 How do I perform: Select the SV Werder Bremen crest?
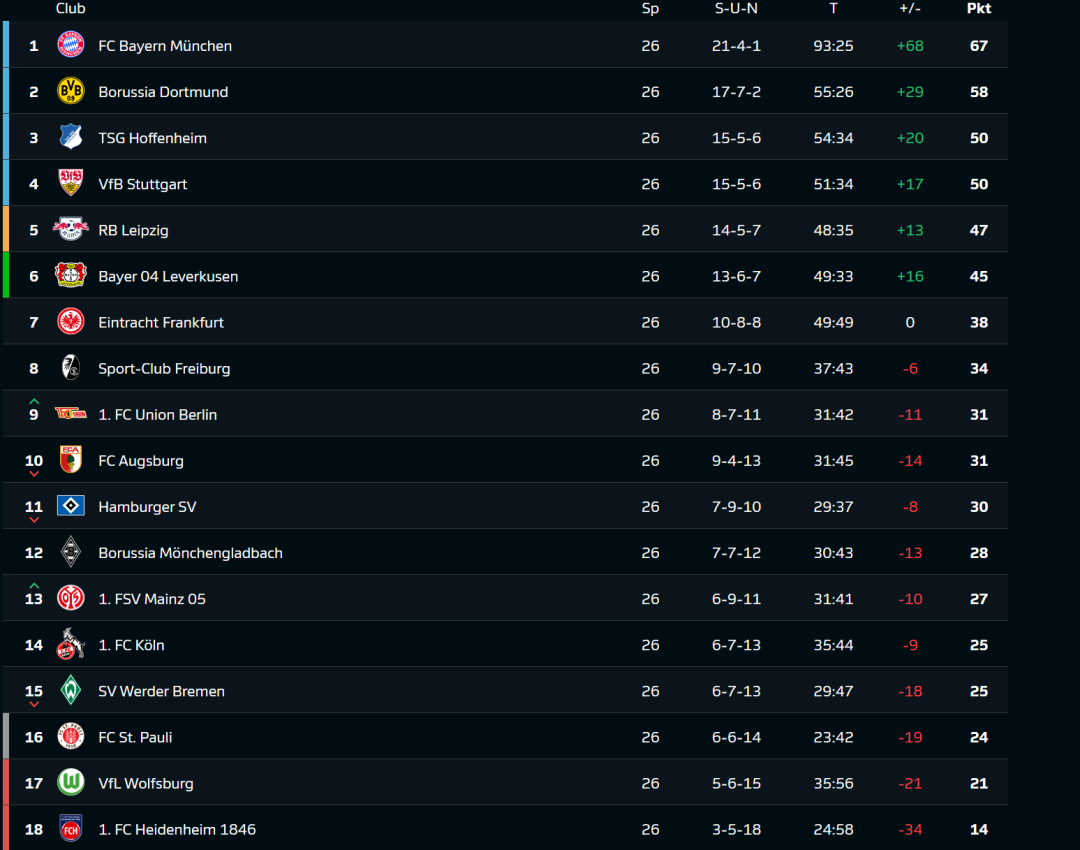tap(71, 690)
